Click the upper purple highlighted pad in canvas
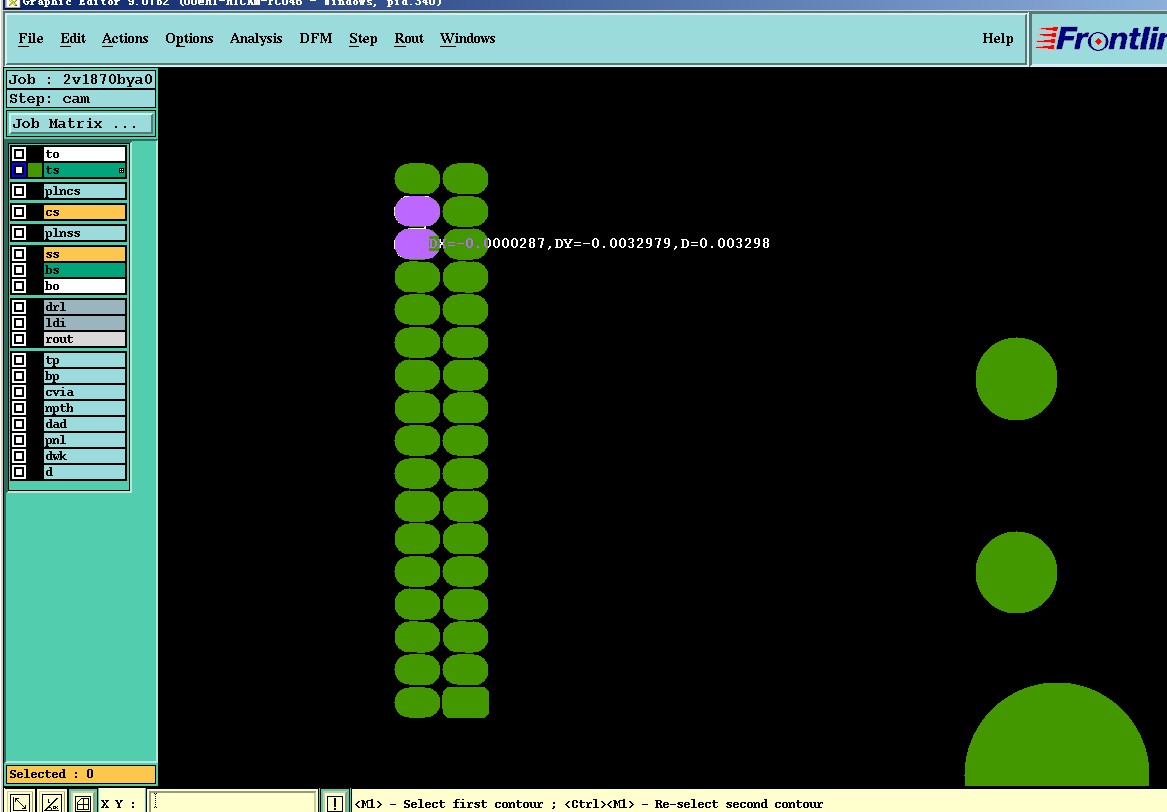 click(x=417, y=211)
